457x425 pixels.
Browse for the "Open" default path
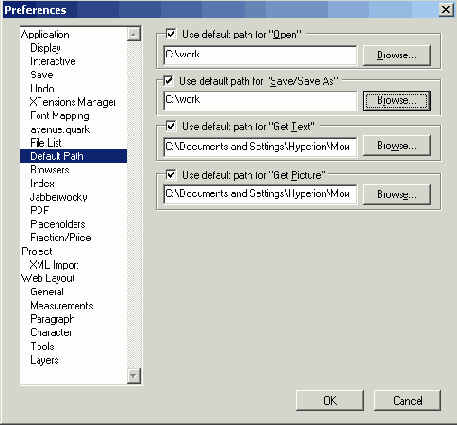tap(397, 55)
